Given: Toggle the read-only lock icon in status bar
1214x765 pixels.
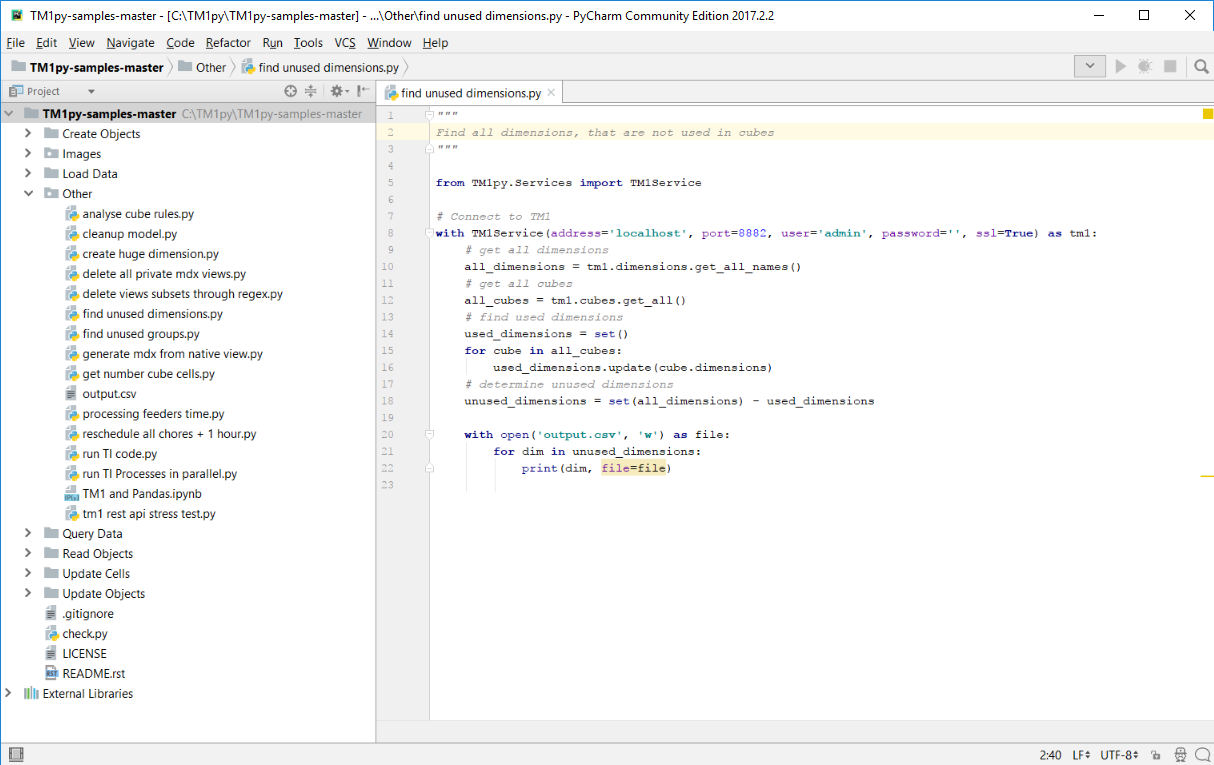Looking at the screenshot, I should click(x=1155, y=755).
